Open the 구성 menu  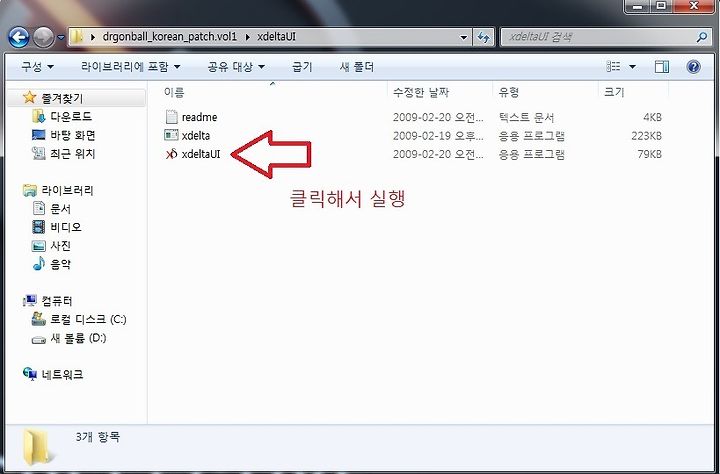37,67
